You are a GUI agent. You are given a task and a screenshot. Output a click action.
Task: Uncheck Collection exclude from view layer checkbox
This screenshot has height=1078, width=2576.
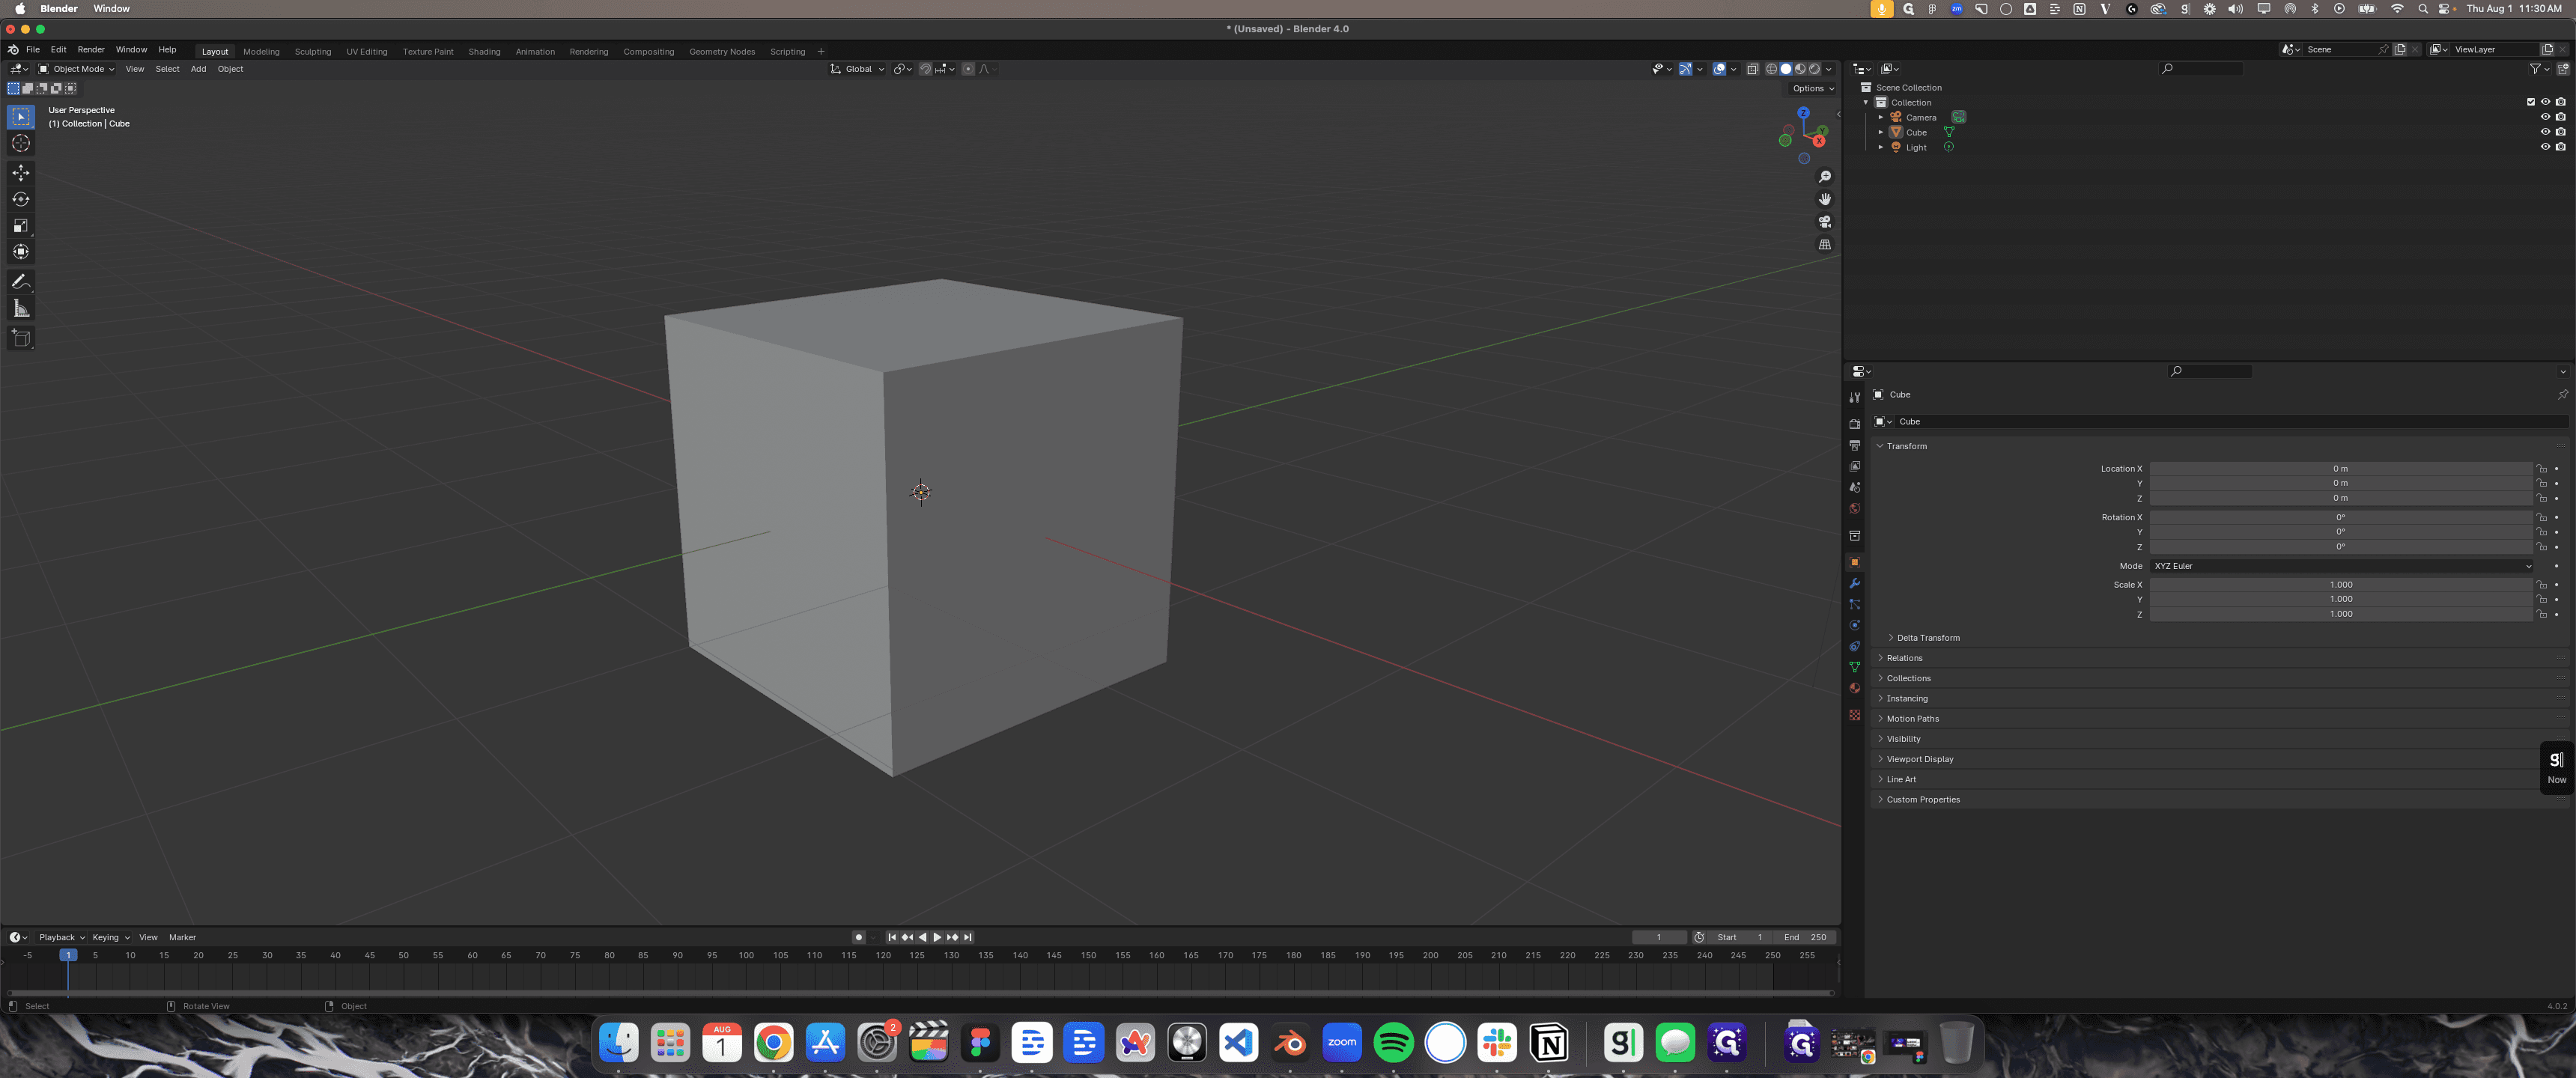tap(2531, 102)
